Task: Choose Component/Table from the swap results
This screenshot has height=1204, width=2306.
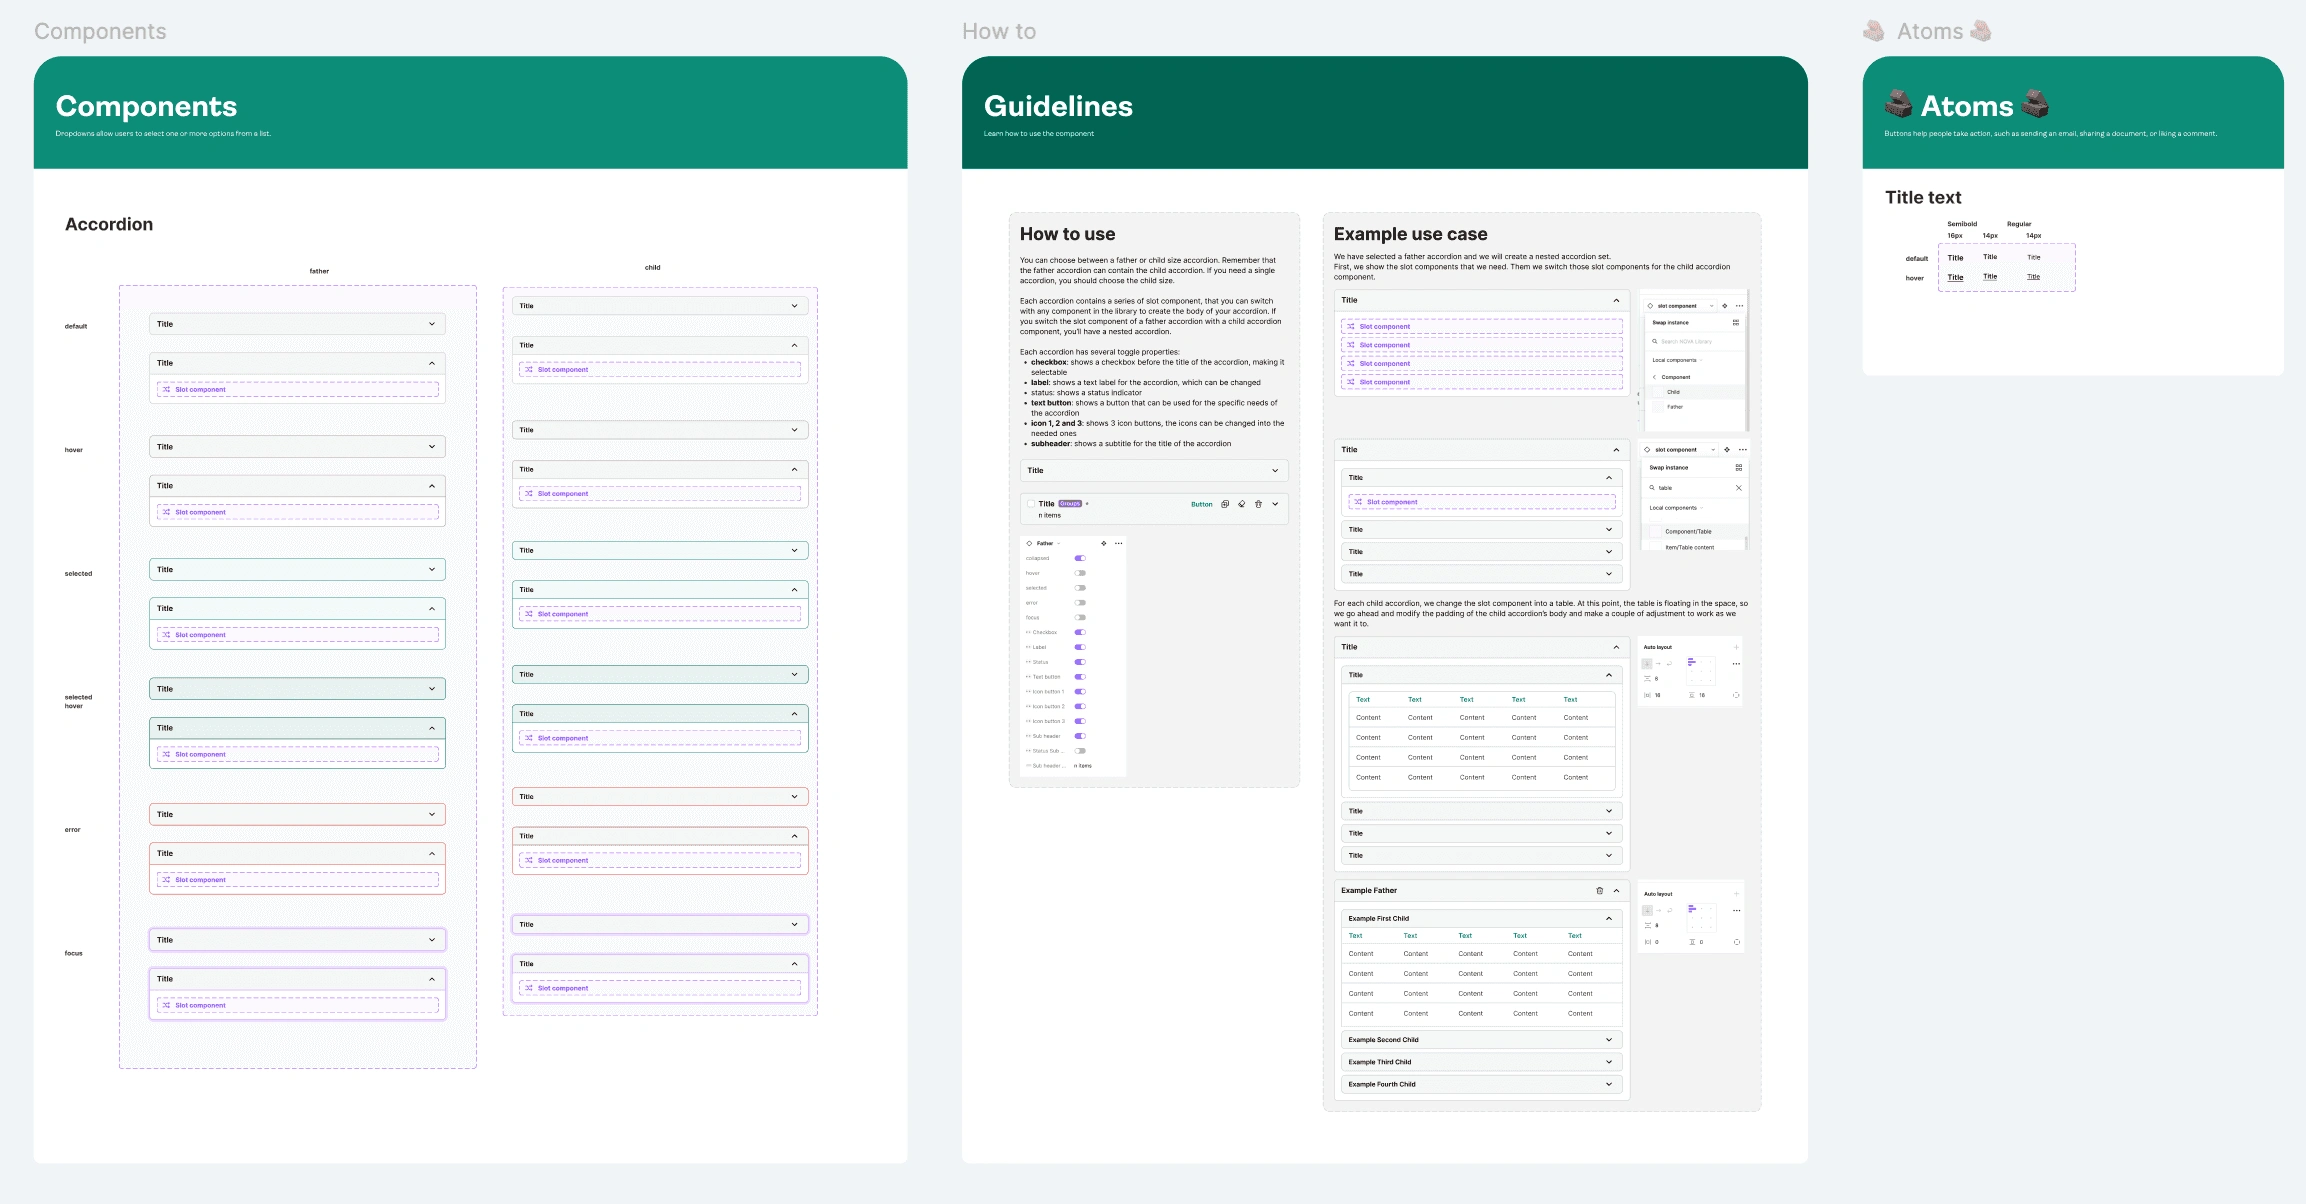Action: click(x=1687, y=531)
